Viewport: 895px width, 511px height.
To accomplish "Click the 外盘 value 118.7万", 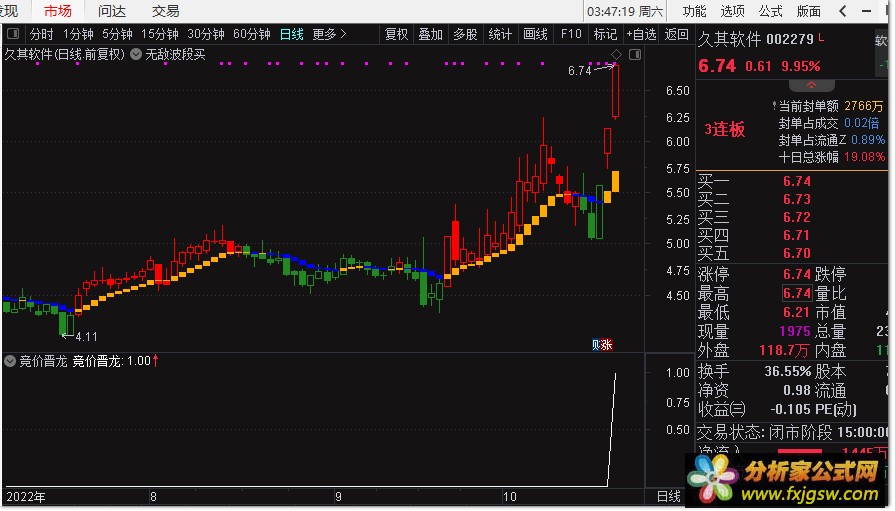I will click(784, 350).
